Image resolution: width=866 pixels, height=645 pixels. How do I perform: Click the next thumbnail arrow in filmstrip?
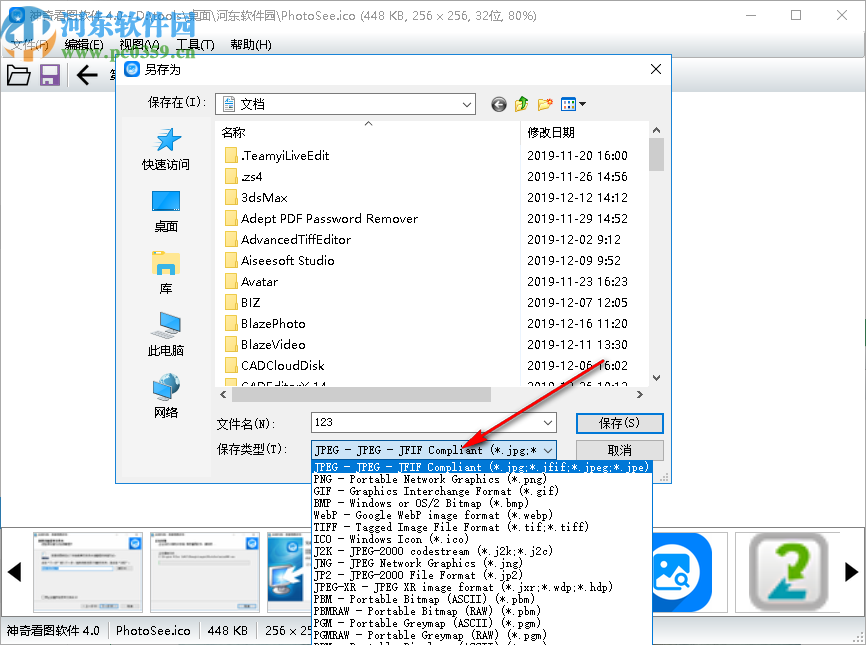(852, 572)
